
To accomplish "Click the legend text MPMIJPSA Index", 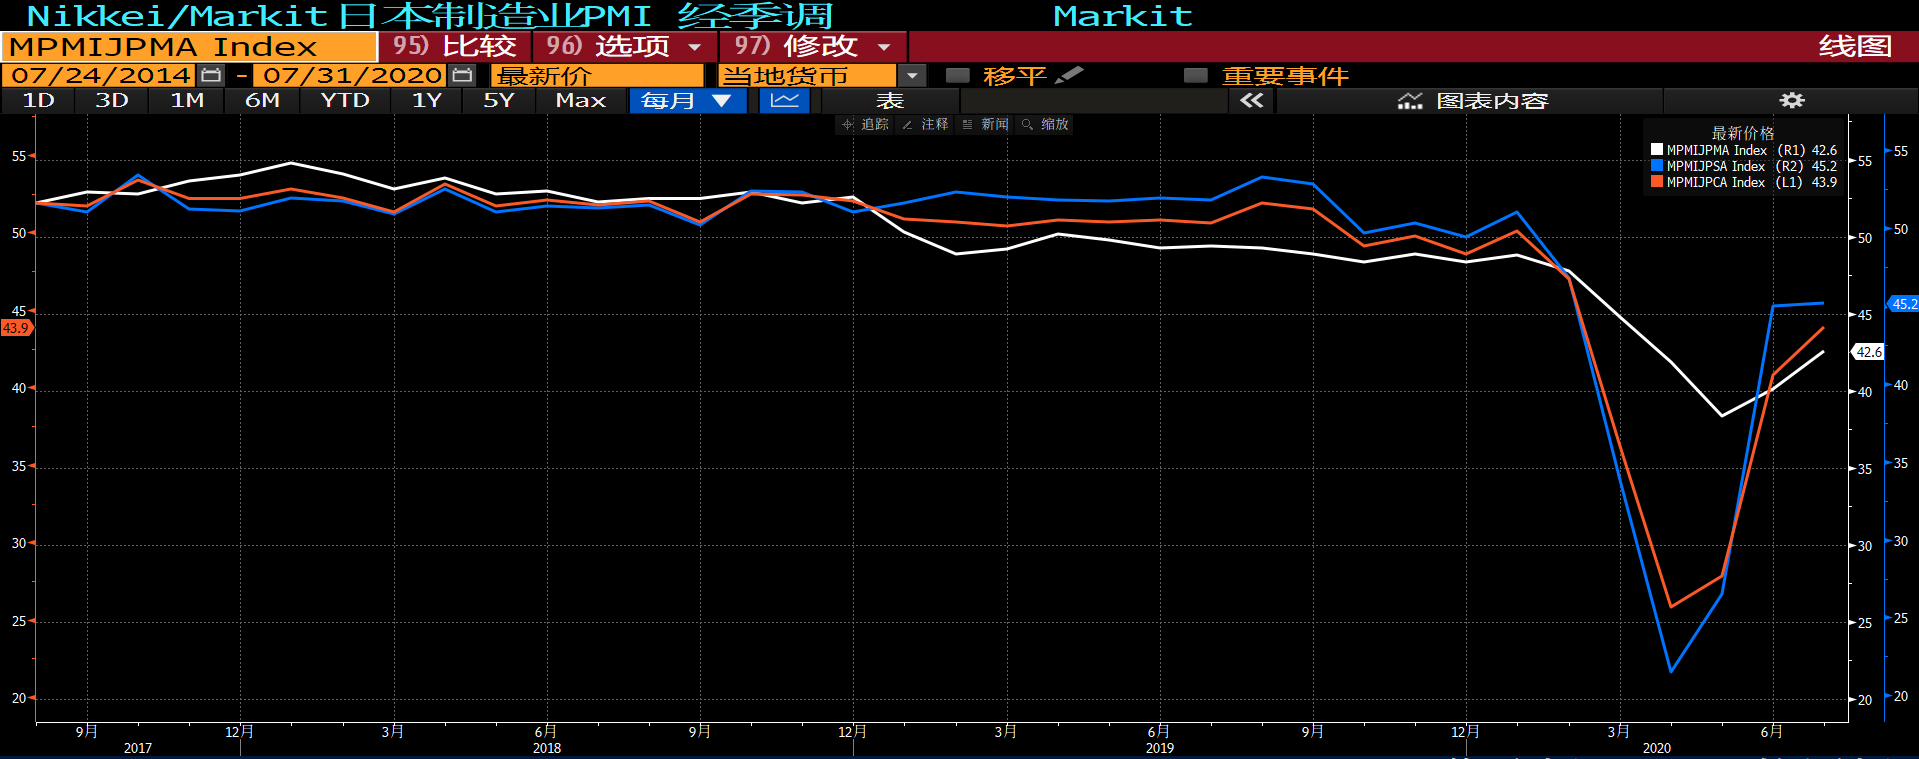I will point(1715,166).
